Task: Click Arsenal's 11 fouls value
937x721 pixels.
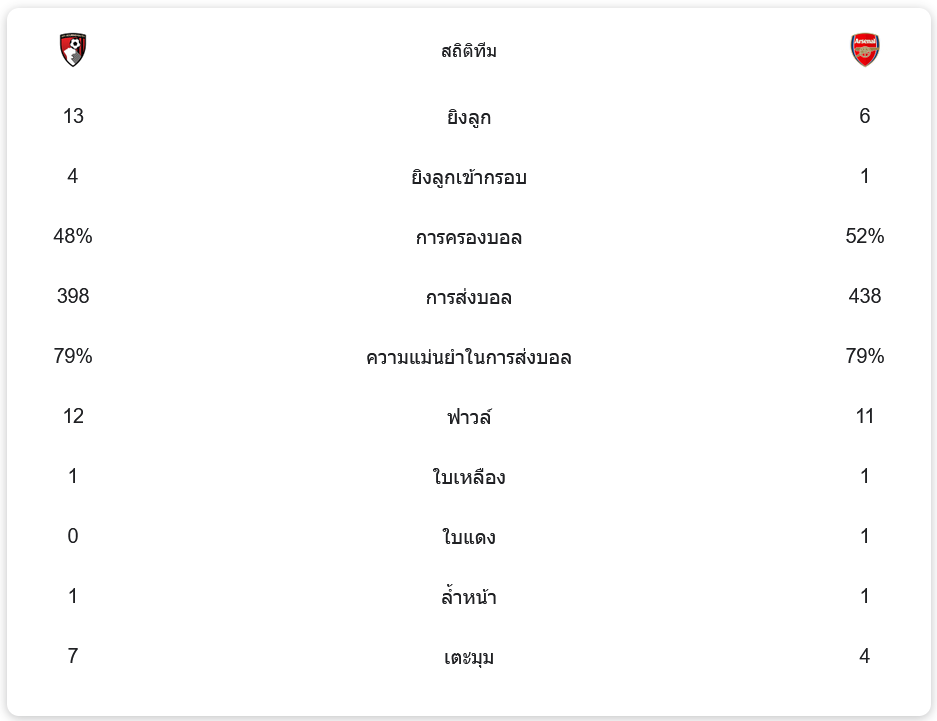Action: click(864, 416)
